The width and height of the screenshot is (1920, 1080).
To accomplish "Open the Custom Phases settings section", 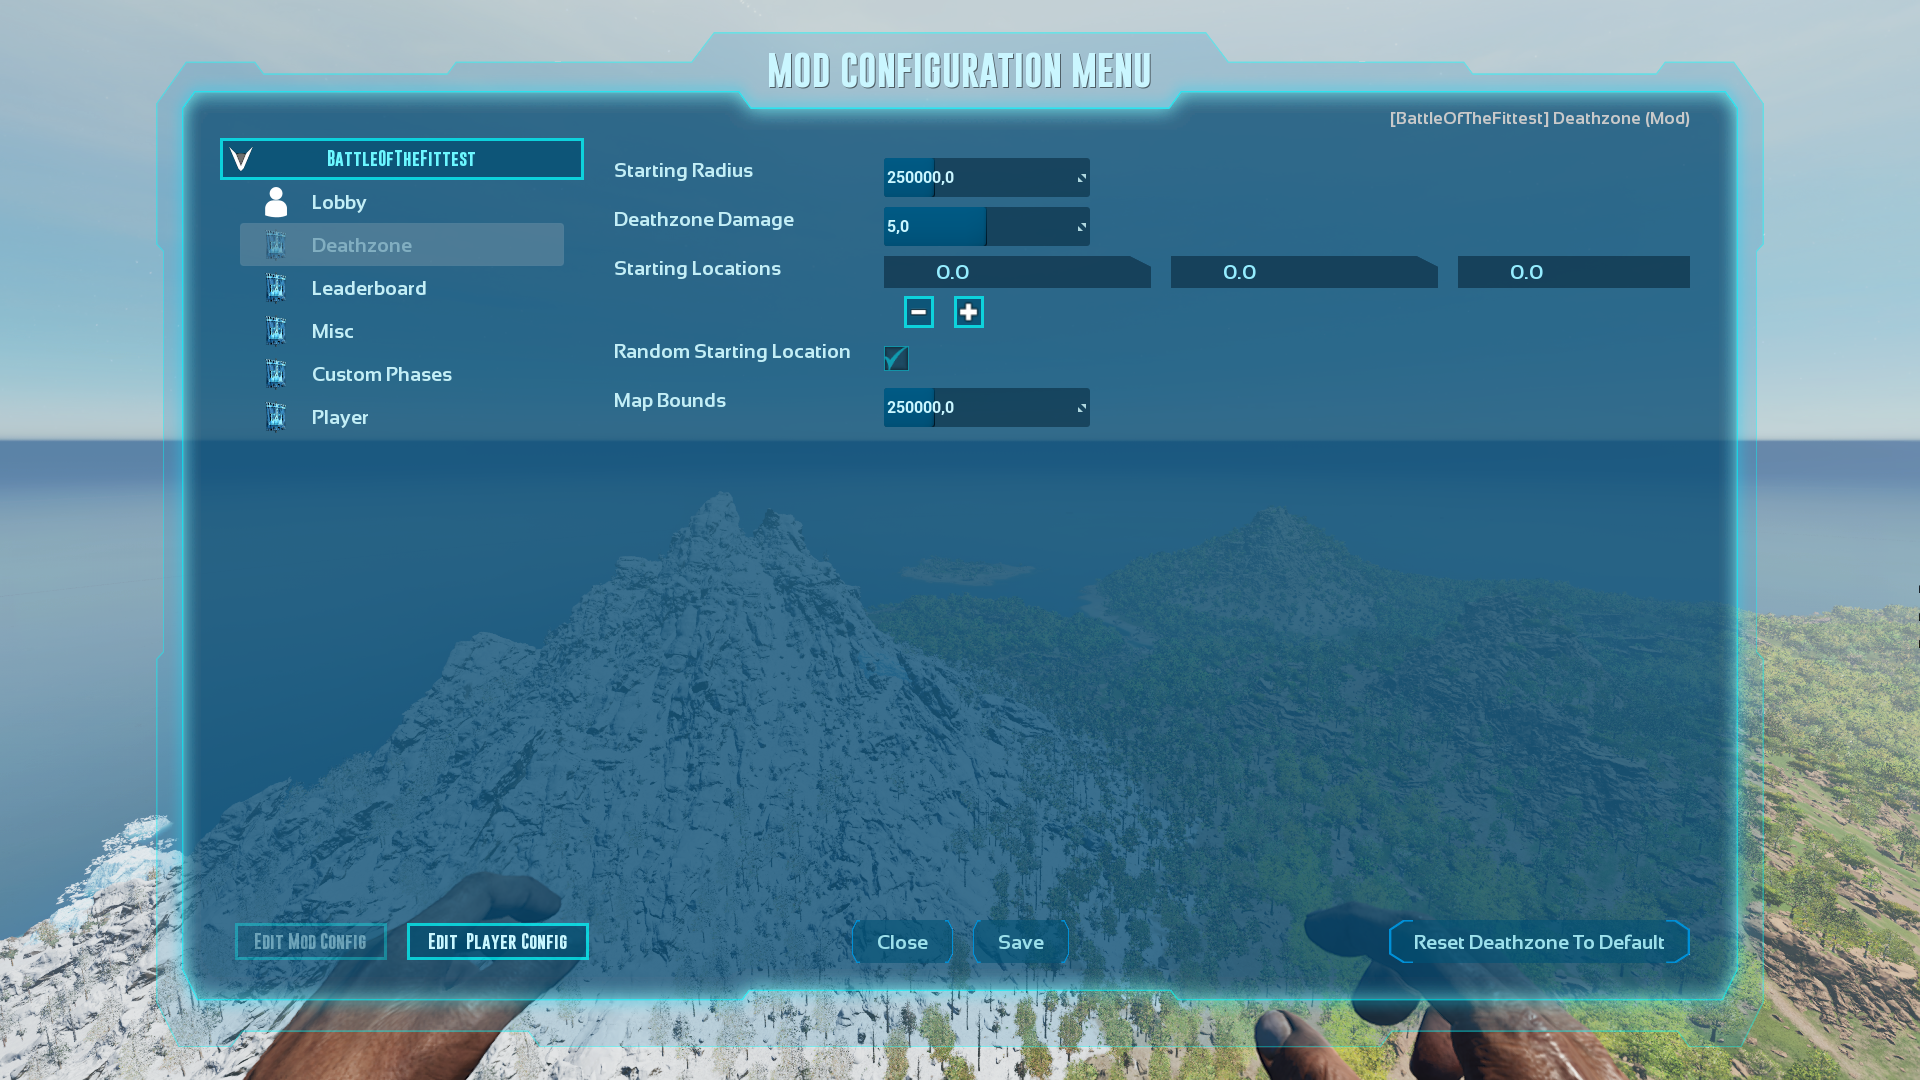I will tap(381, 374).
